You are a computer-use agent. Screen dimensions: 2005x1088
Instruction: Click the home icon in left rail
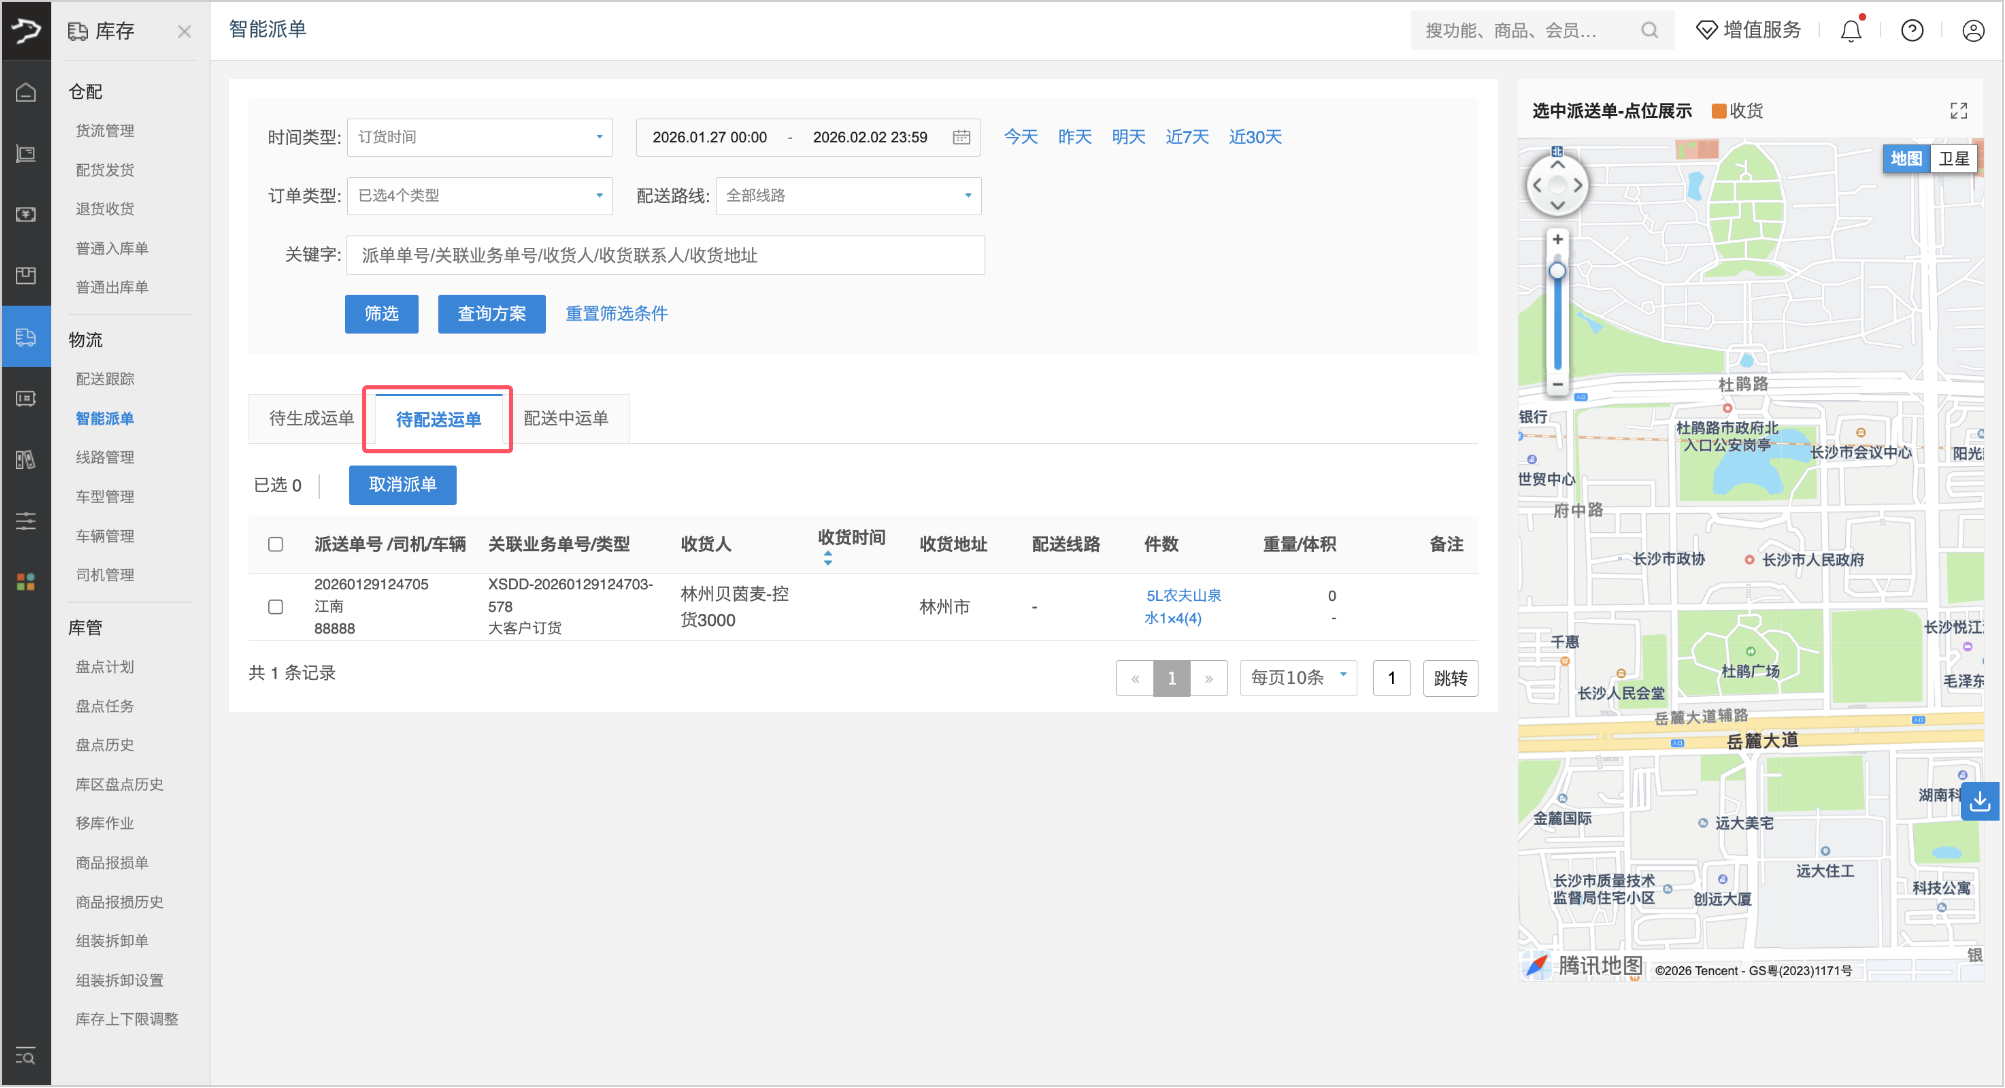pos(26,93)
